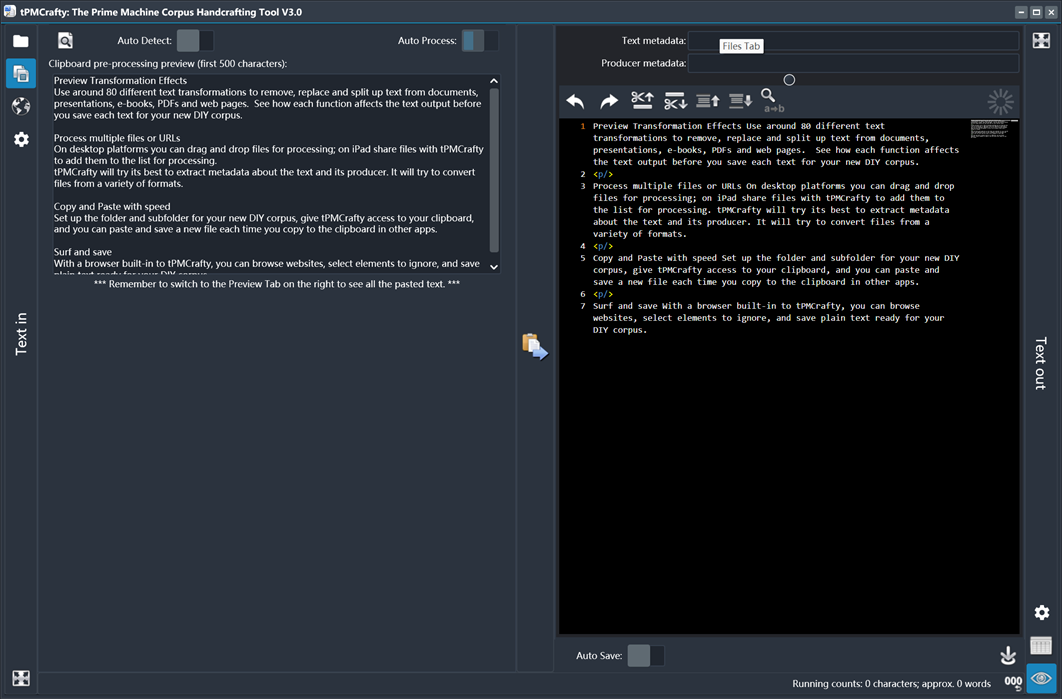Click the clipboard preview scroll down arrow
This screenshot has width=1062, height=699.
point(494,267)
